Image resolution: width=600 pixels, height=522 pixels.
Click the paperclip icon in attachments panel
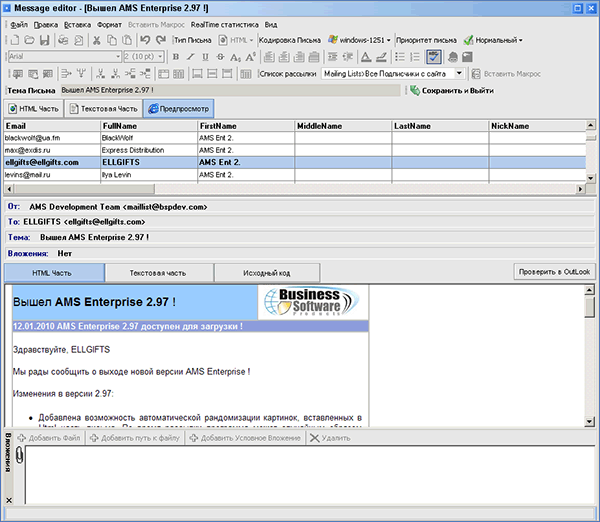19,455
